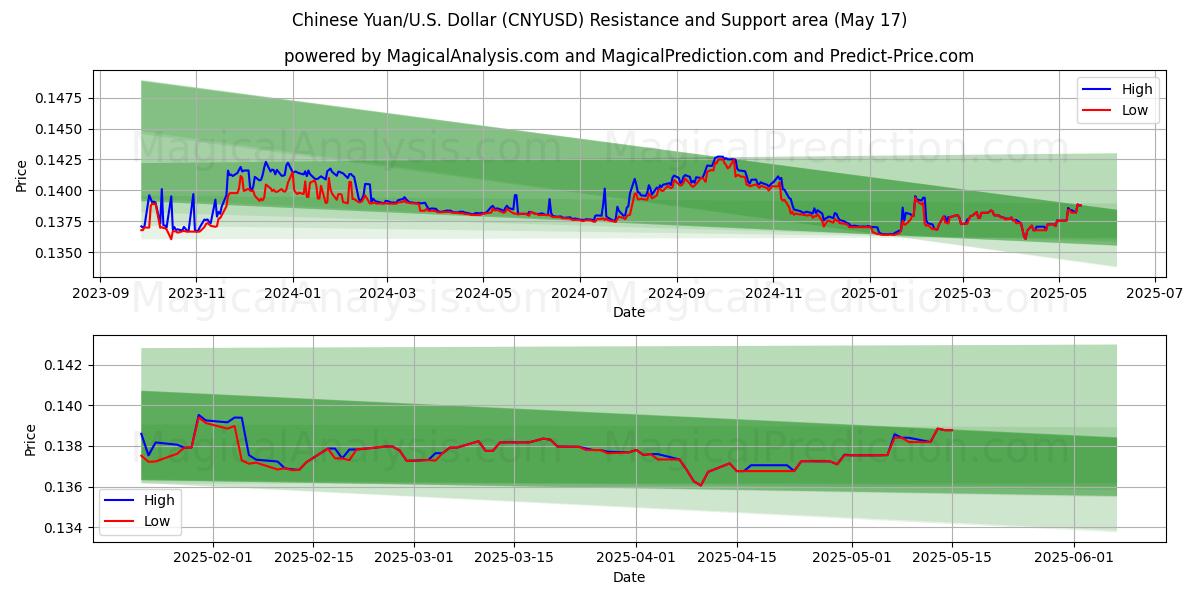
Task: Click the bottom chart's 'Date' axis label
Action: tap(629, 577)
